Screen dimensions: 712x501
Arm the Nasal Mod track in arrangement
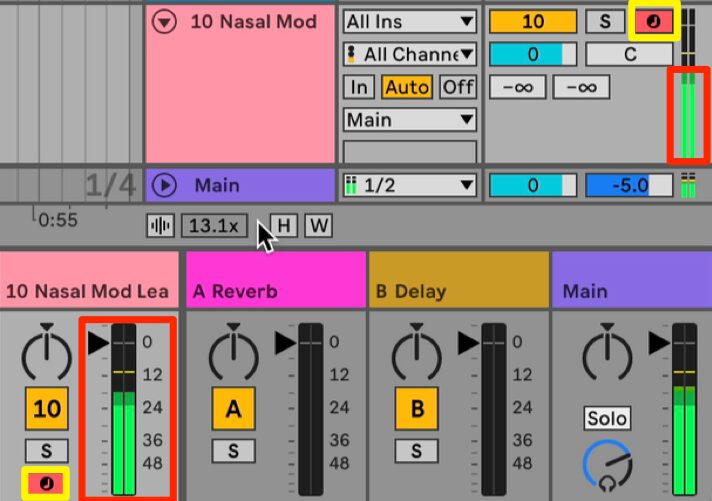[x=653, y=21]
